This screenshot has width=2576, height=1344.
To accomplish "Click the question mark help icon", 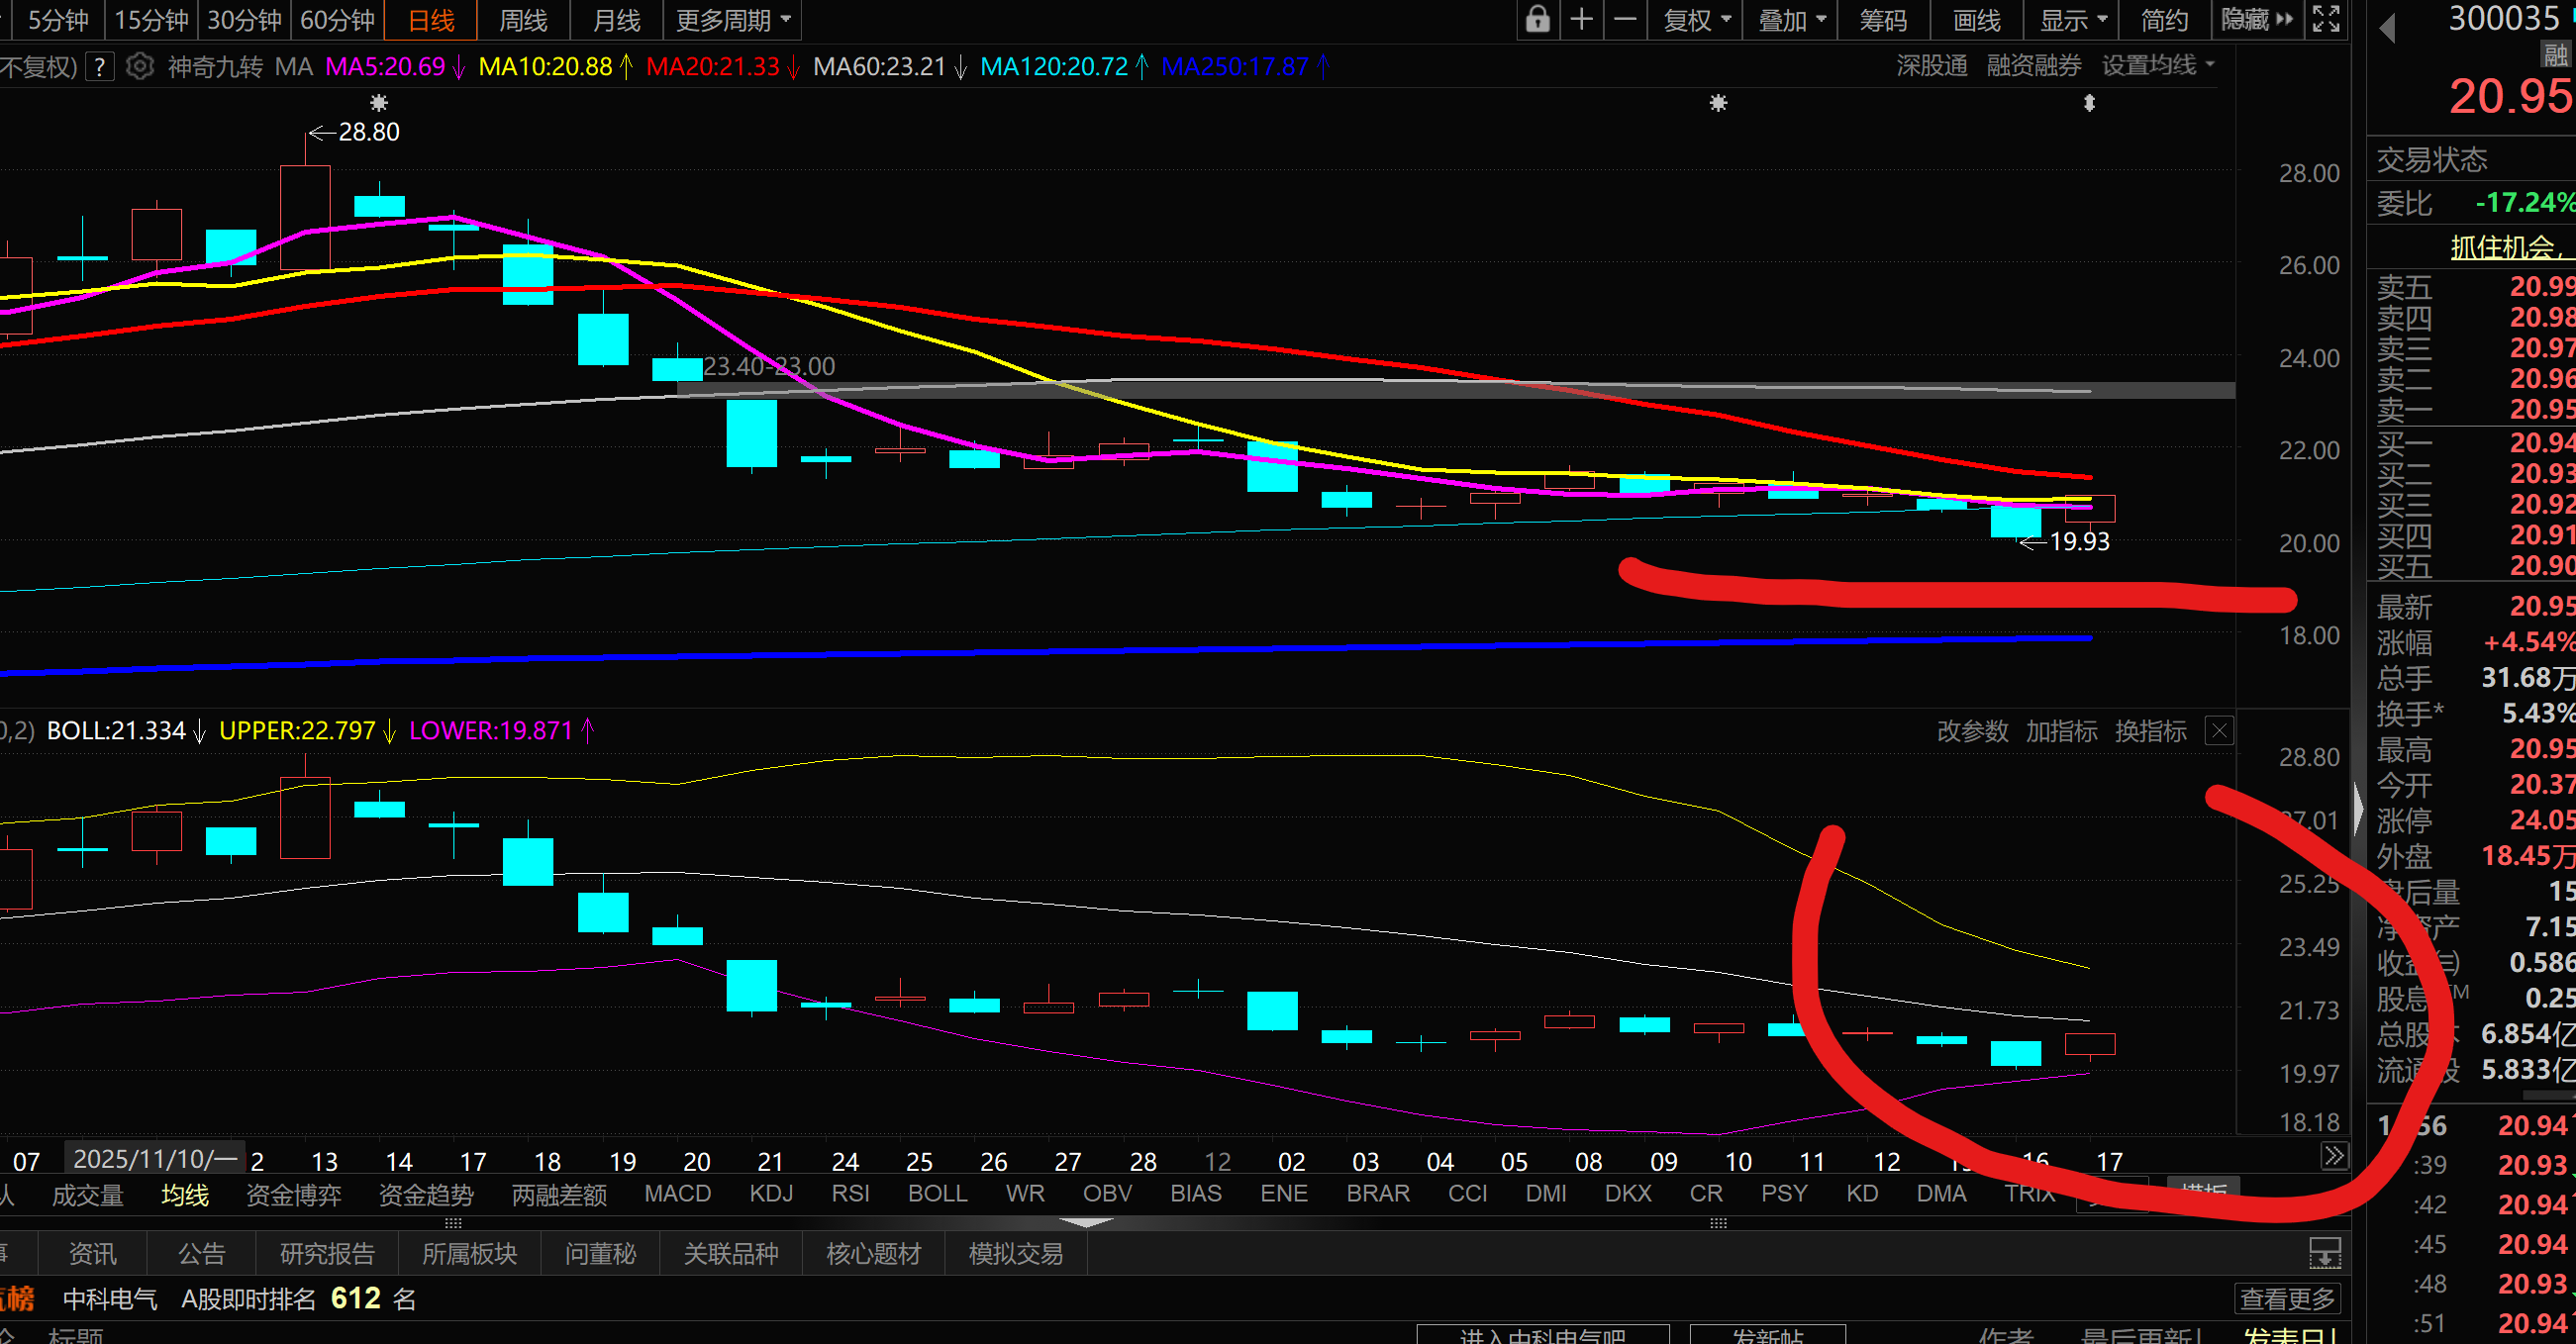I will point(99,67).
